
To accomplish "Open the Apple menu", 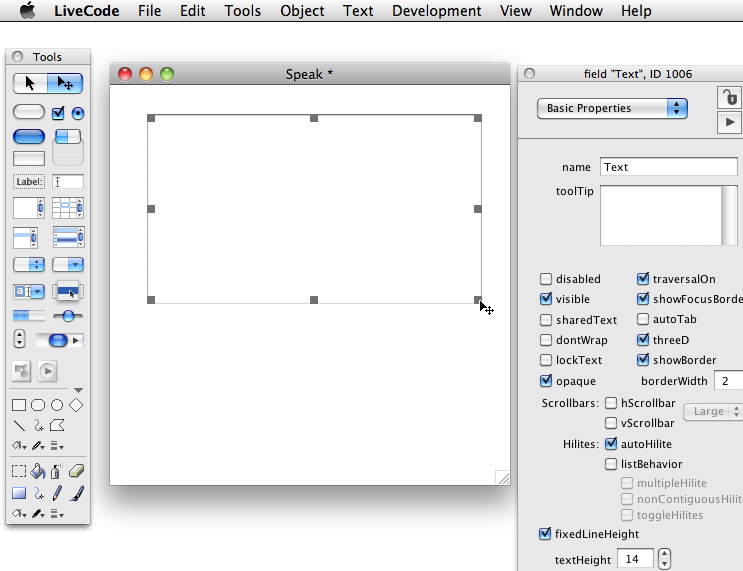I will [27, 10].
